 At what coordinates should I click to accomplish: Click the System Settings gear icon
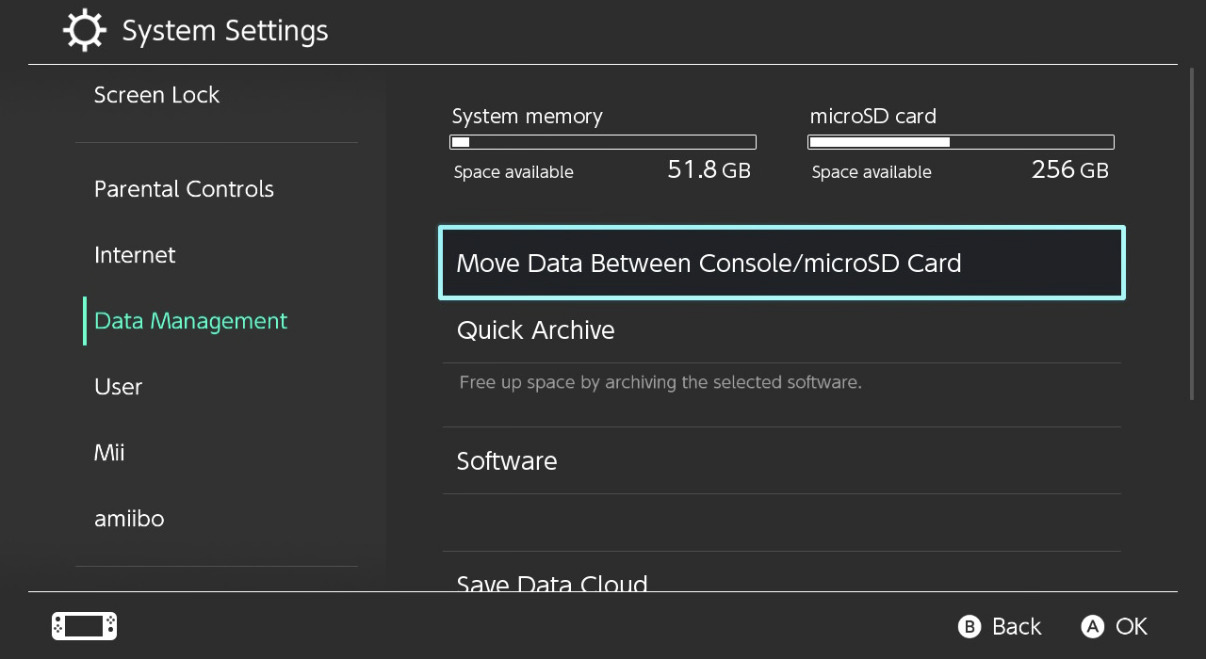84,32
